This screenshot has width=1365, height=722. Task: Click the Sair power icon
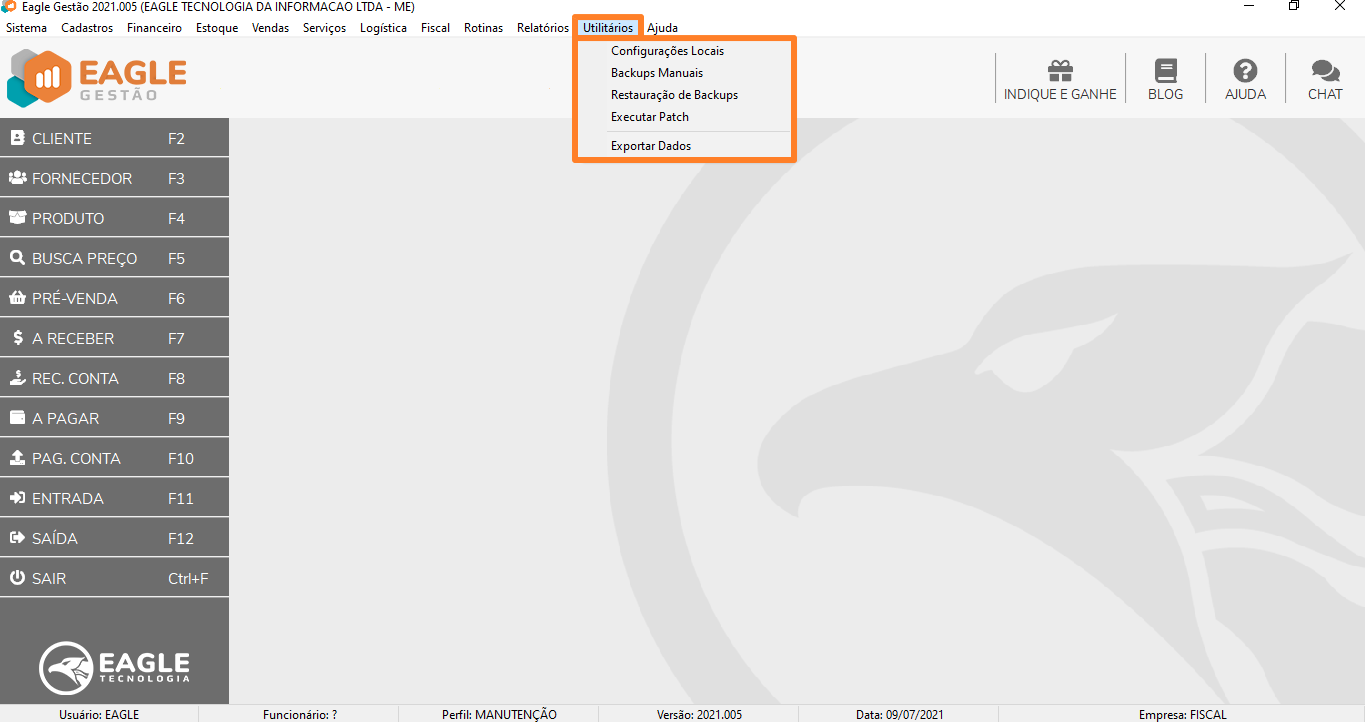[17, 578]
